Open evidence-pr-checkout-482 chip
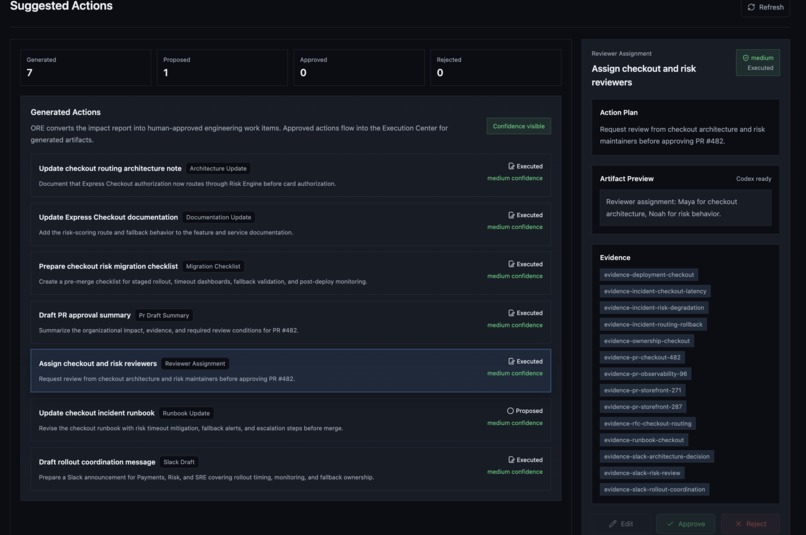Image resolution: width=806 pixels, height=535 pixels. pos(642,358)
